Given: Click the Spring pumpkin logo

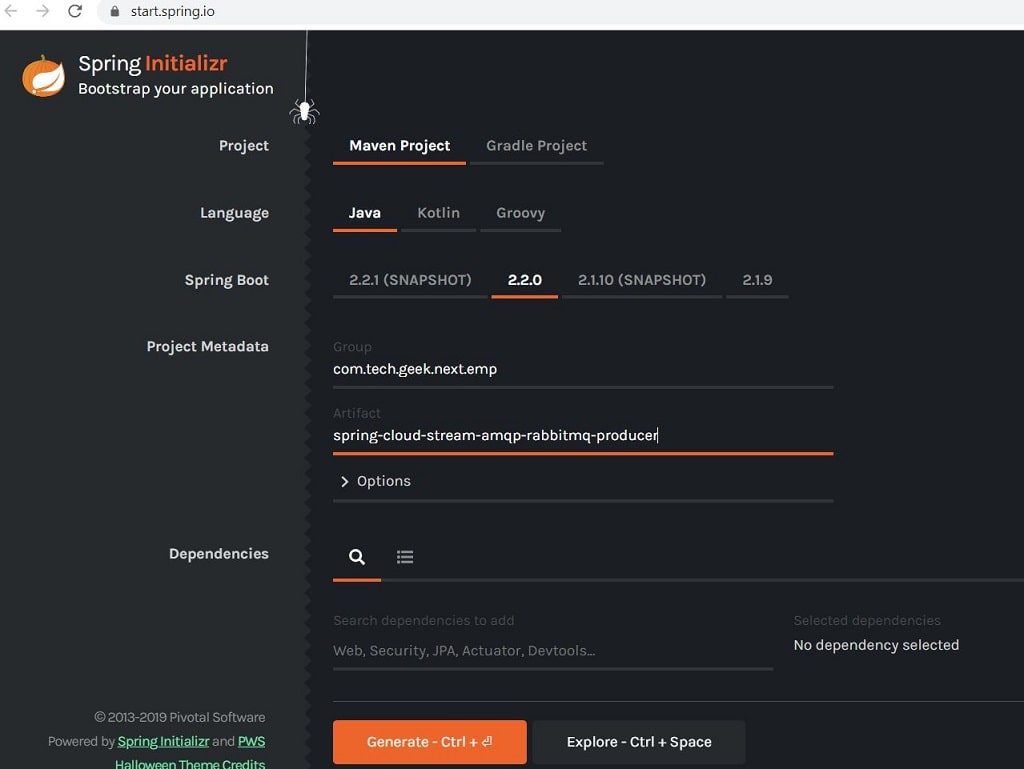Looking at the screenshot, I should click(x=43, y=76).
